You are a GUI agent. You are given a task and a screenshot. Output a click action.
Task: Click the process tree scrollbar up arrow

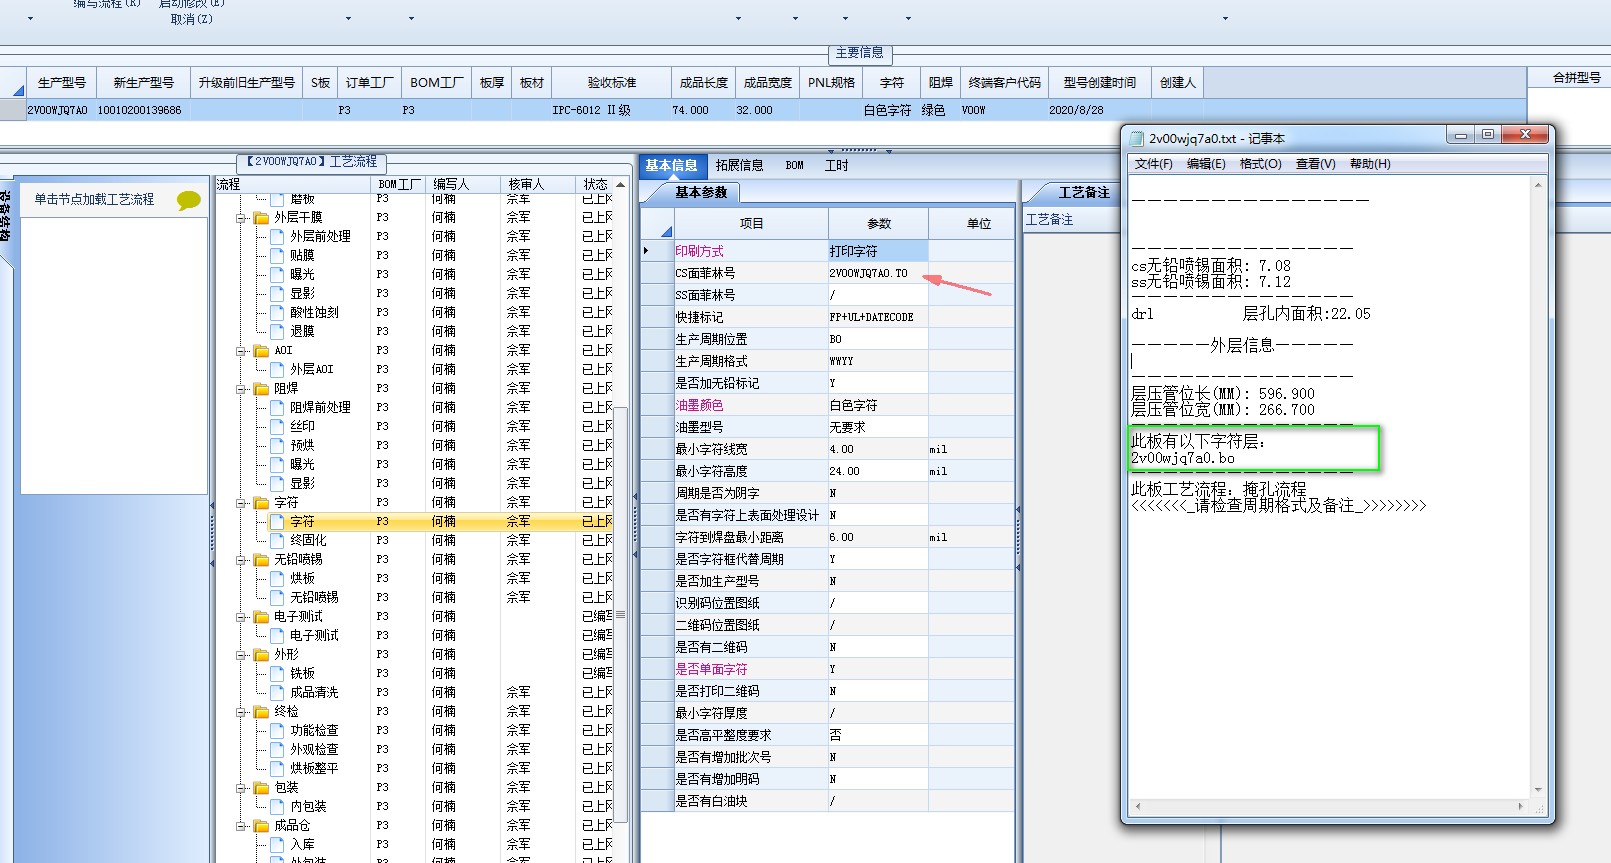tap(620, 185)
